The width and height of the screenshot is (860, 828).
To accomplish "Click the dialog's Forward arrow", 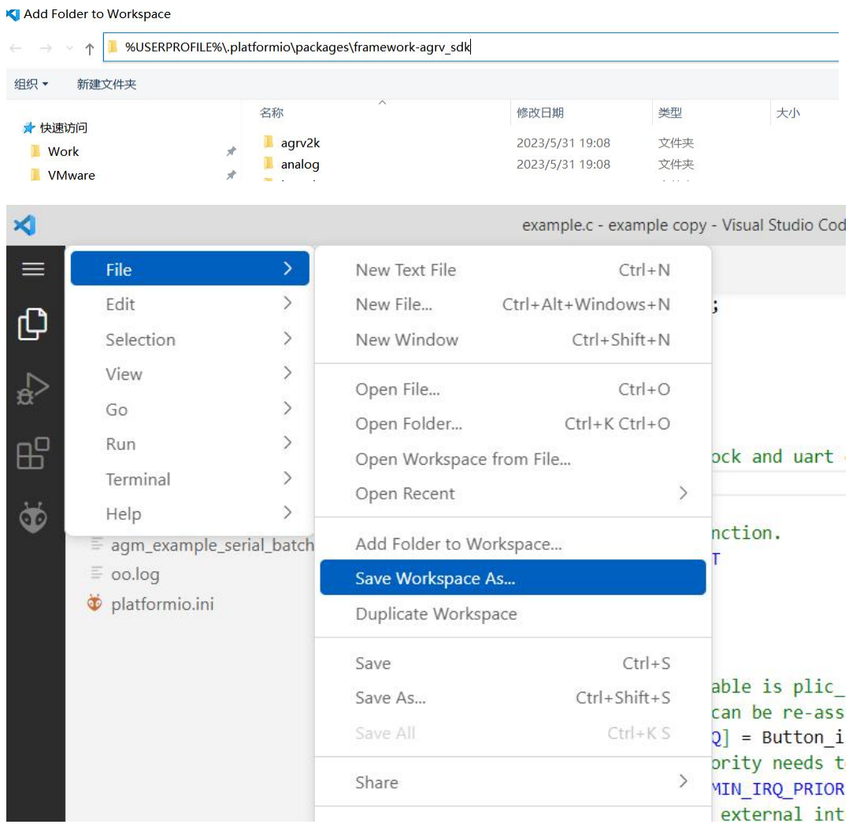I will coord(46,48).
